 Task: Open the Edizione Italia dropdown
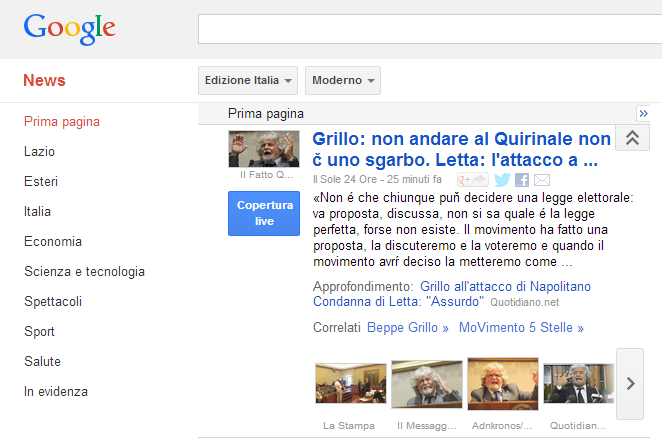(x=248, y=80)
